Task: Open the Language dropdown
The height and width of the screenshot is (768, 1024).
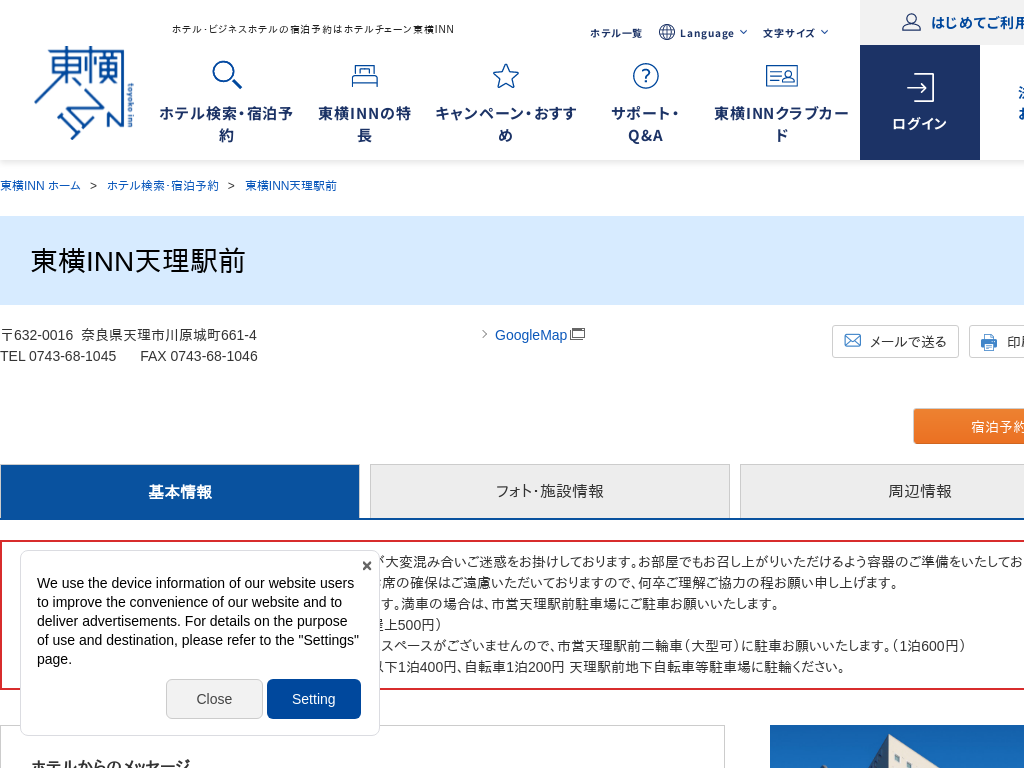Action: 703,33
